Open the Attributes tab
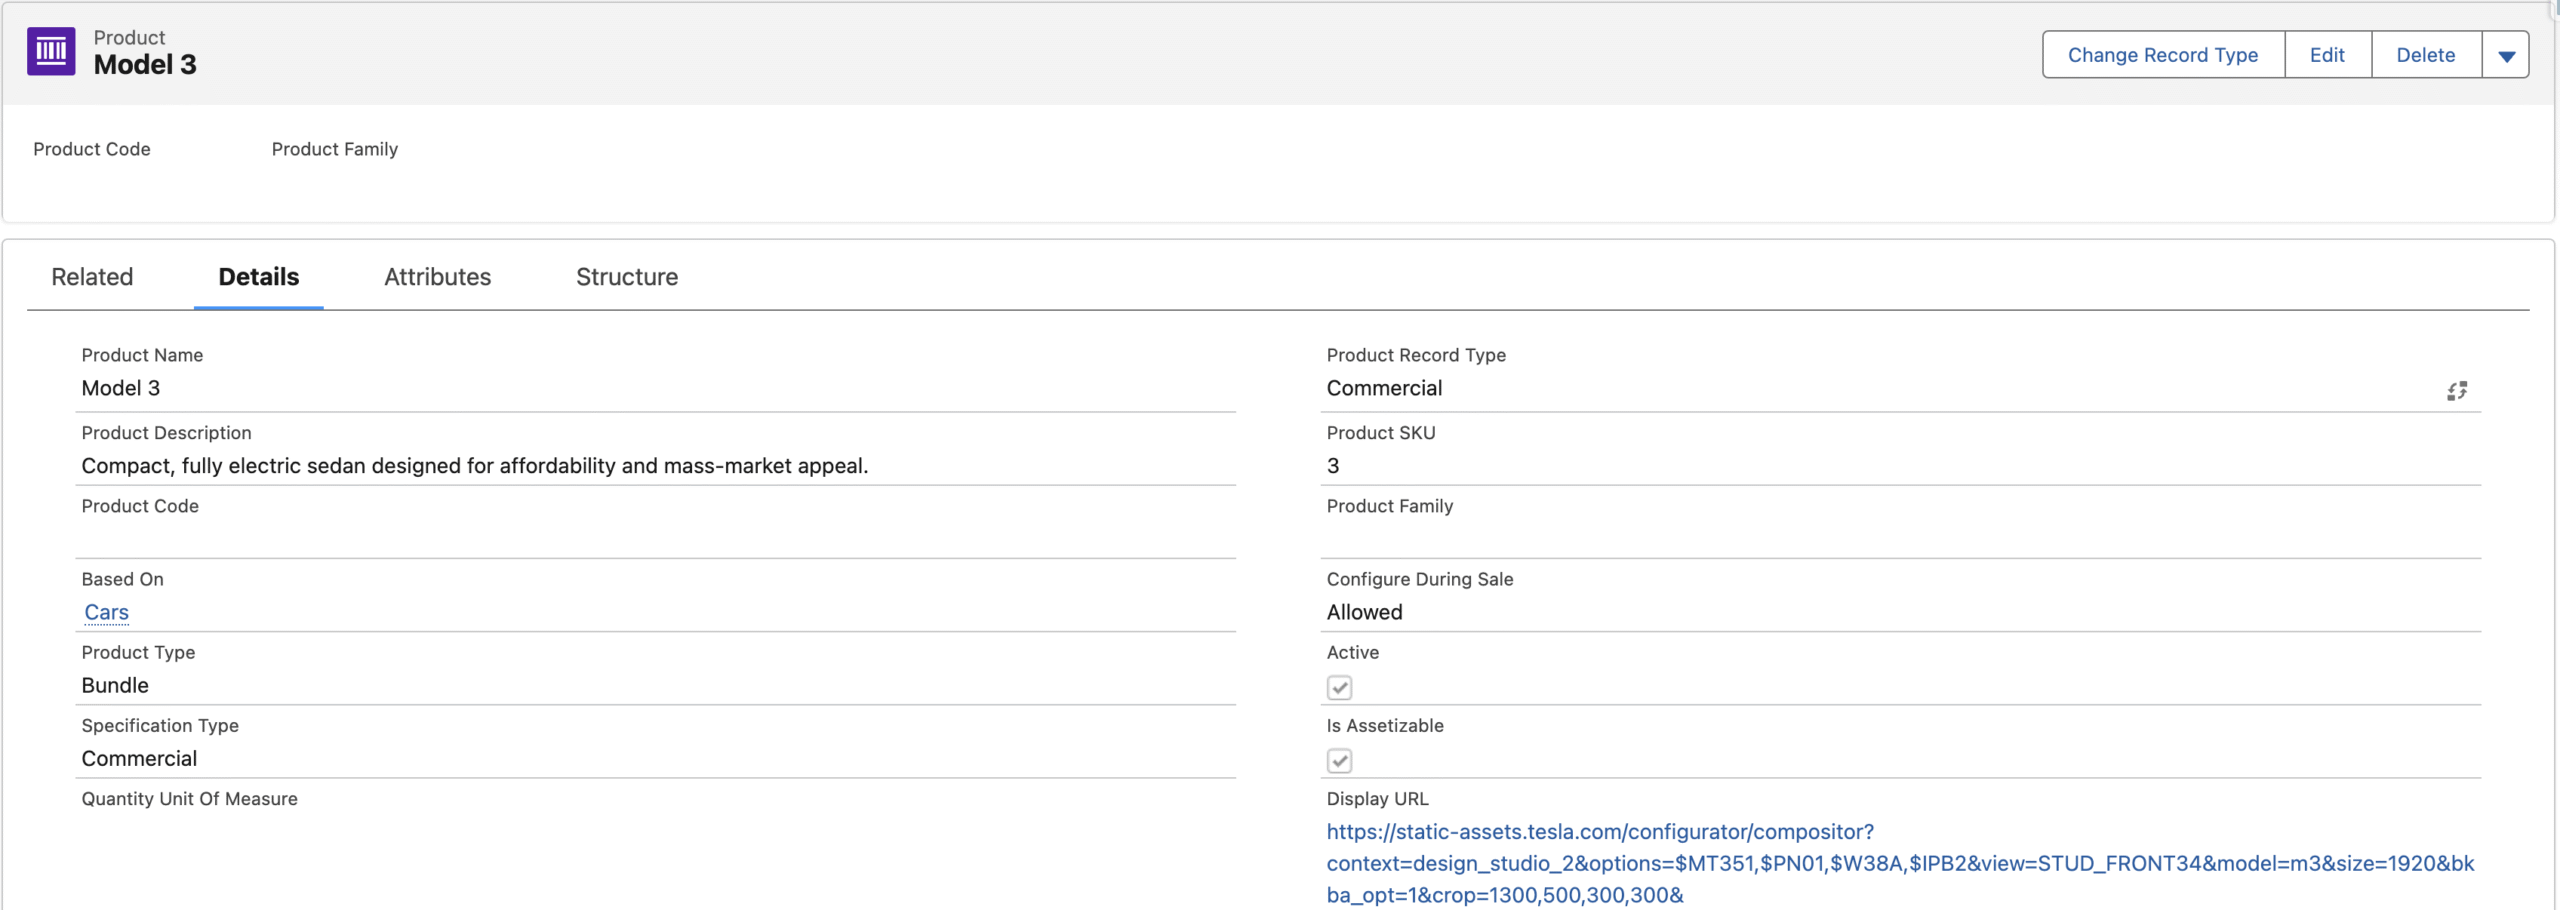2560x910 pixels. coord(437,277)
